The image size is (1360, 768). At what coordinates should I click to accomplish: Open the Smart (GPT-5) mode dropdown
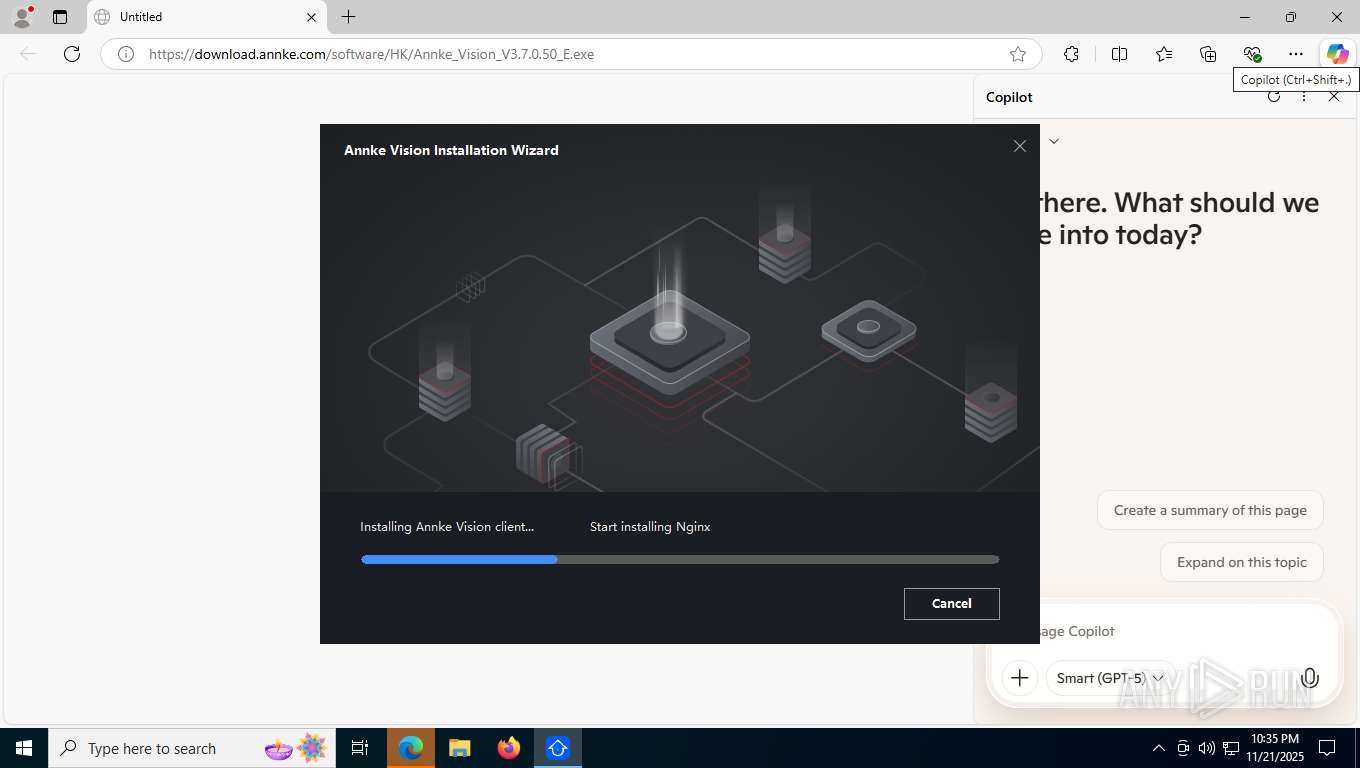[1109, 678]
